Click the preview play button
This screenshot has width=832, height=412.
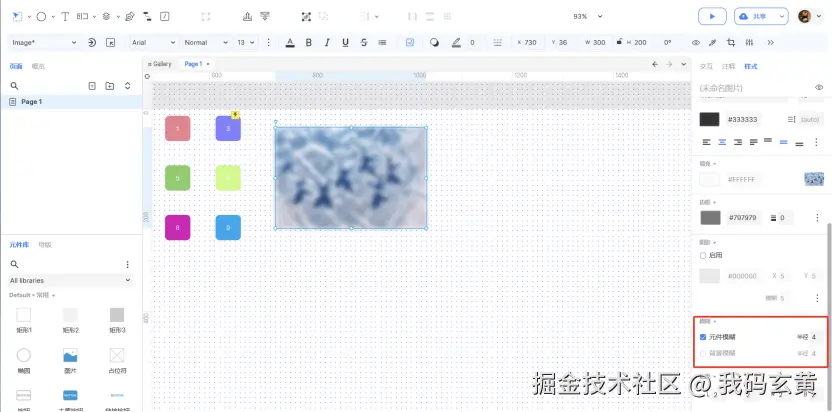[712, 16]
